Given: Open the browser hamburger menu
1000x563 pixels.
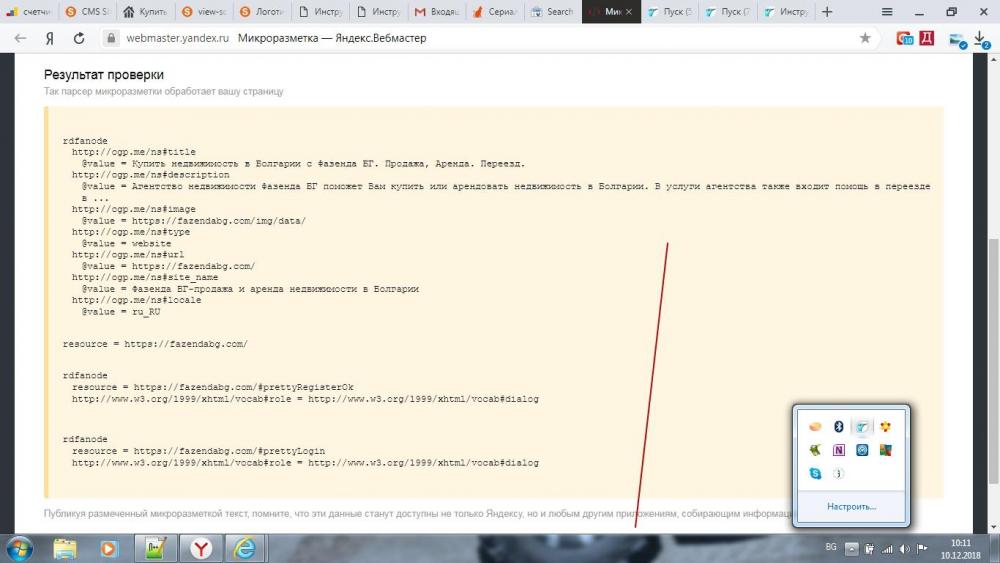Looking at the screenshot, I should coord(887,12).
